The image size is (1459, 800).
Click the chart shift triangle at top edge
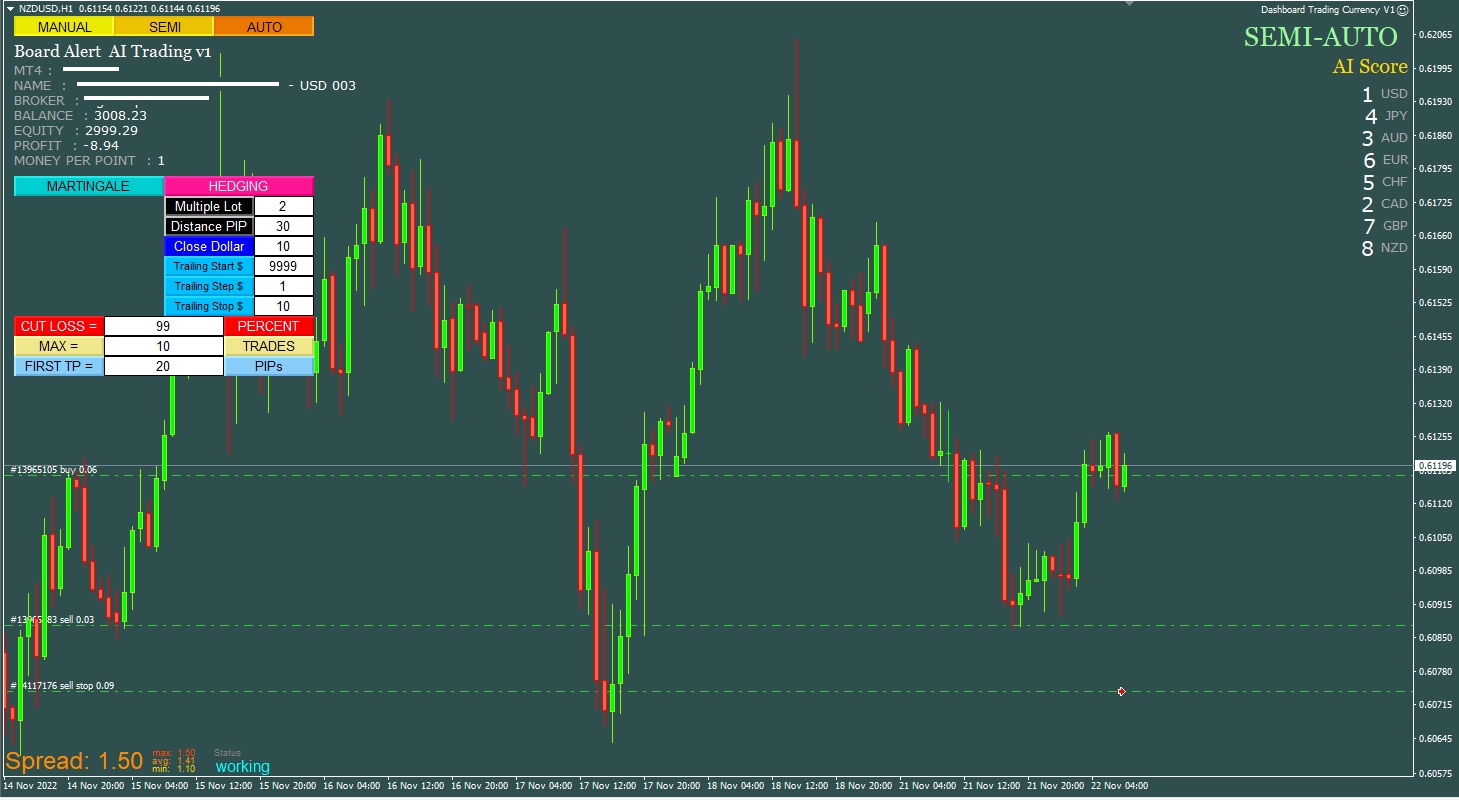1130,4
